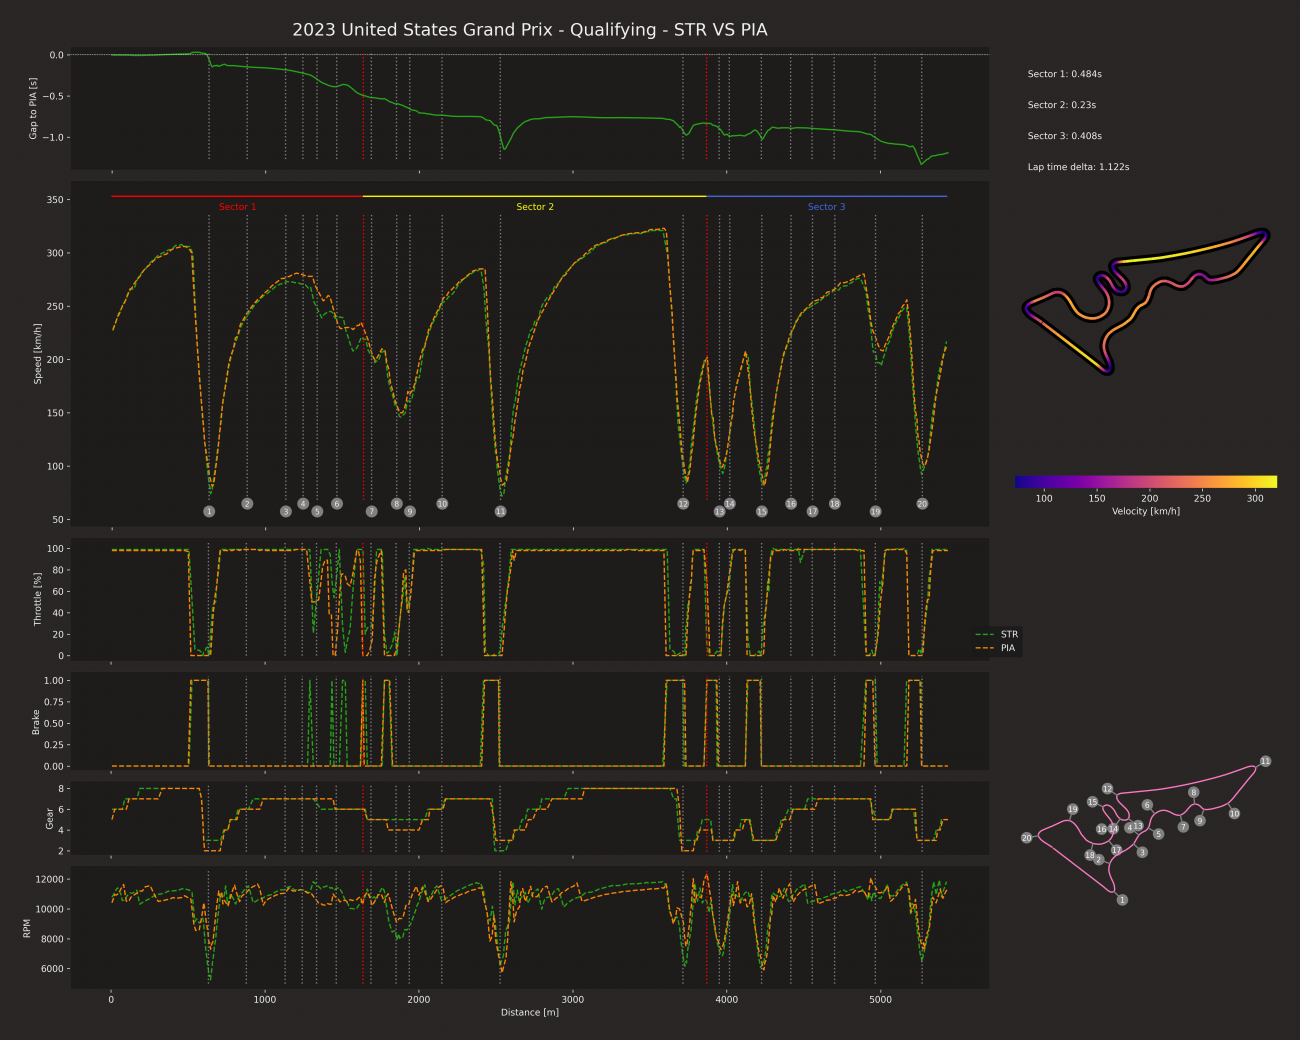The image size is (1300, 1040).
Task: Click corner 2 marker on speed chart
Action: point(247,504)
